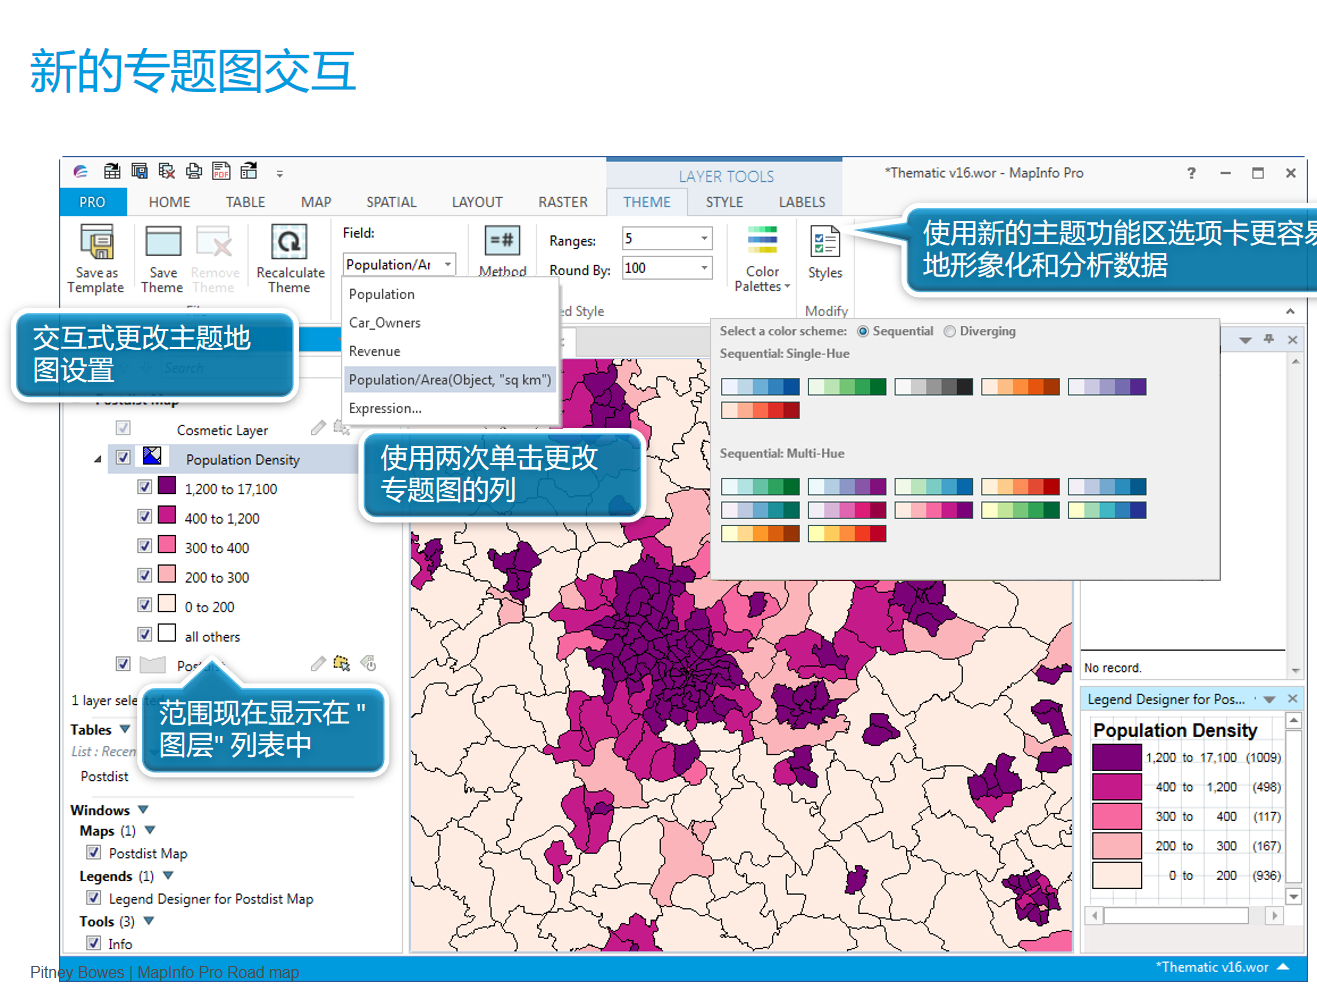Collapse the Windows section arrow
The width and height of the screenshot is (1317, 997).
[x=143, y=809]
